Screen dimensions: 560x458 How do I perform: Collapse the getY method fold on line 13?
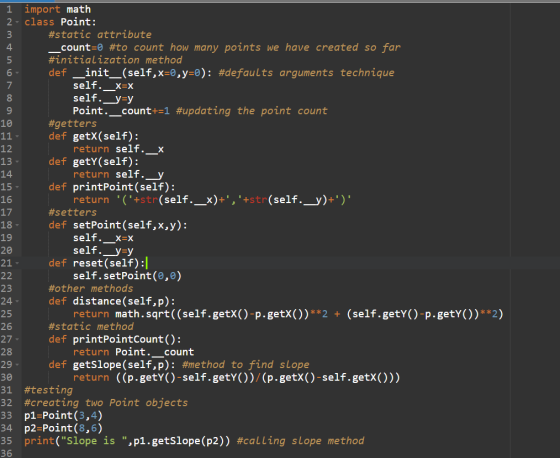17,162
